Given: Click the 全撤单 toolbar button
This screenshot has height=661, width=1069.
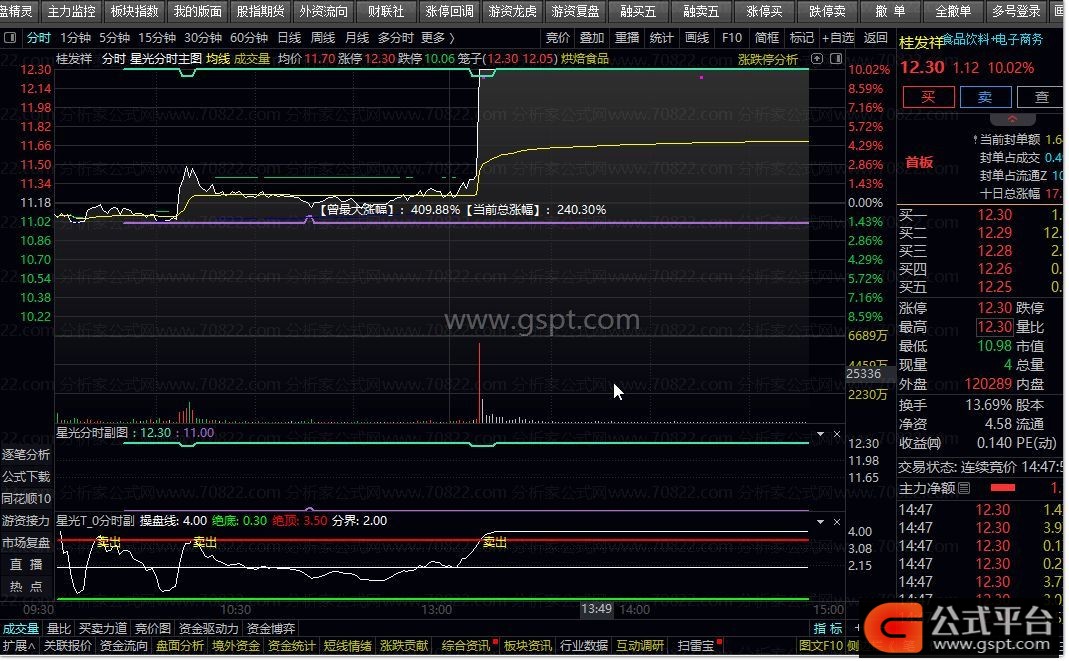Looking at the screenshot, I should point(952,12).
